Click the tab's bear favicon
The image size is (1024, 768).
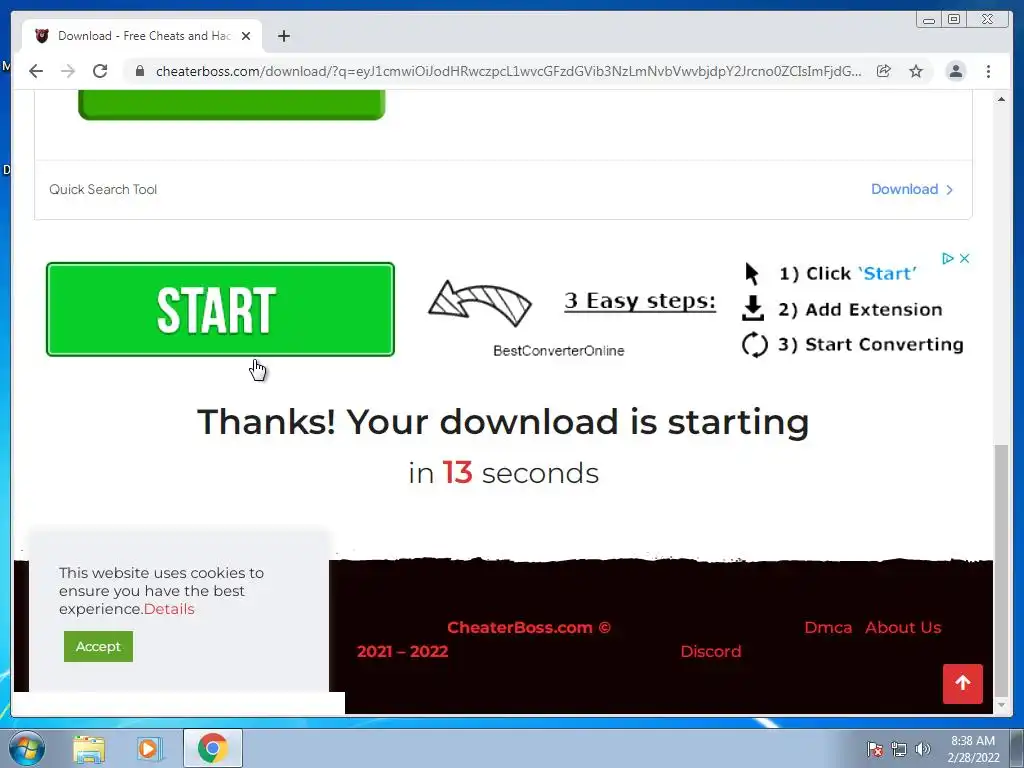point(42,36)
